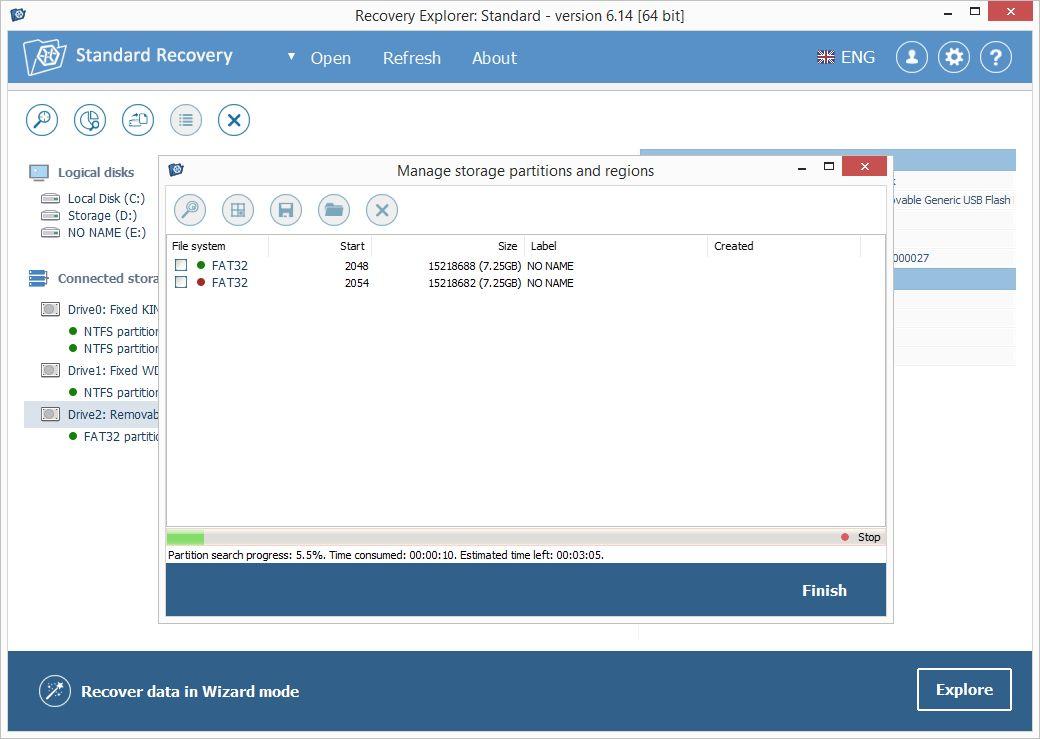
Task: Click the Partition search progress status text
Action: [x=386, y=555]
